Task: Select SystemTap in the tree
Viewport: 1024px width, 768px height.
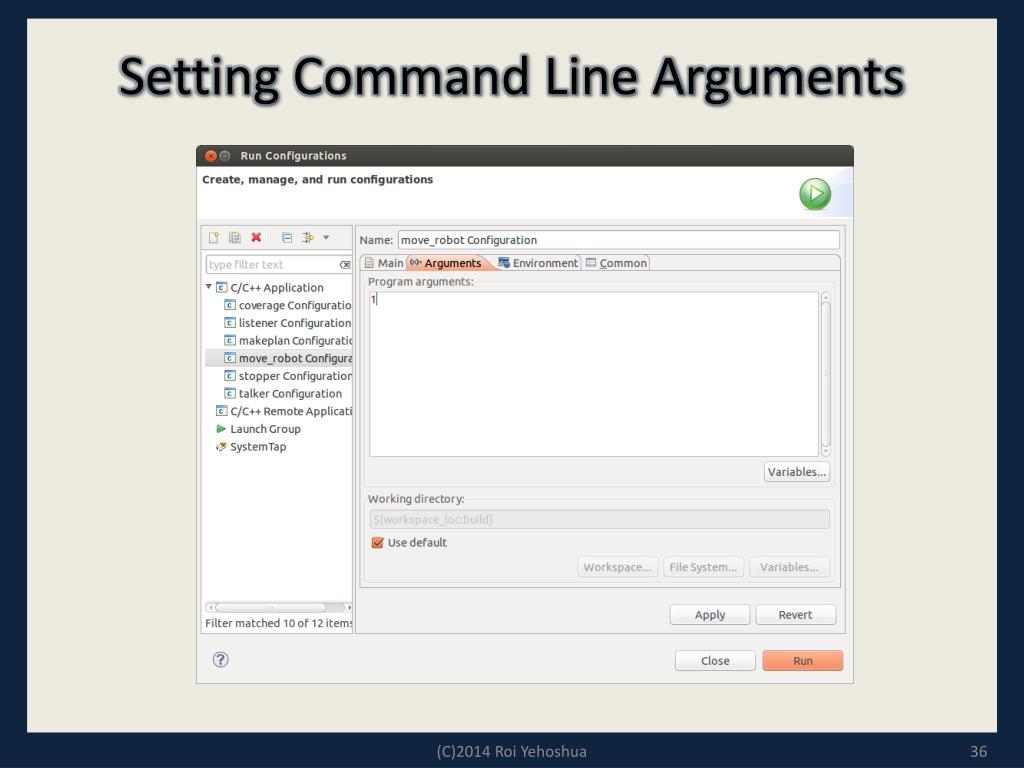Action: pos(258,447)
